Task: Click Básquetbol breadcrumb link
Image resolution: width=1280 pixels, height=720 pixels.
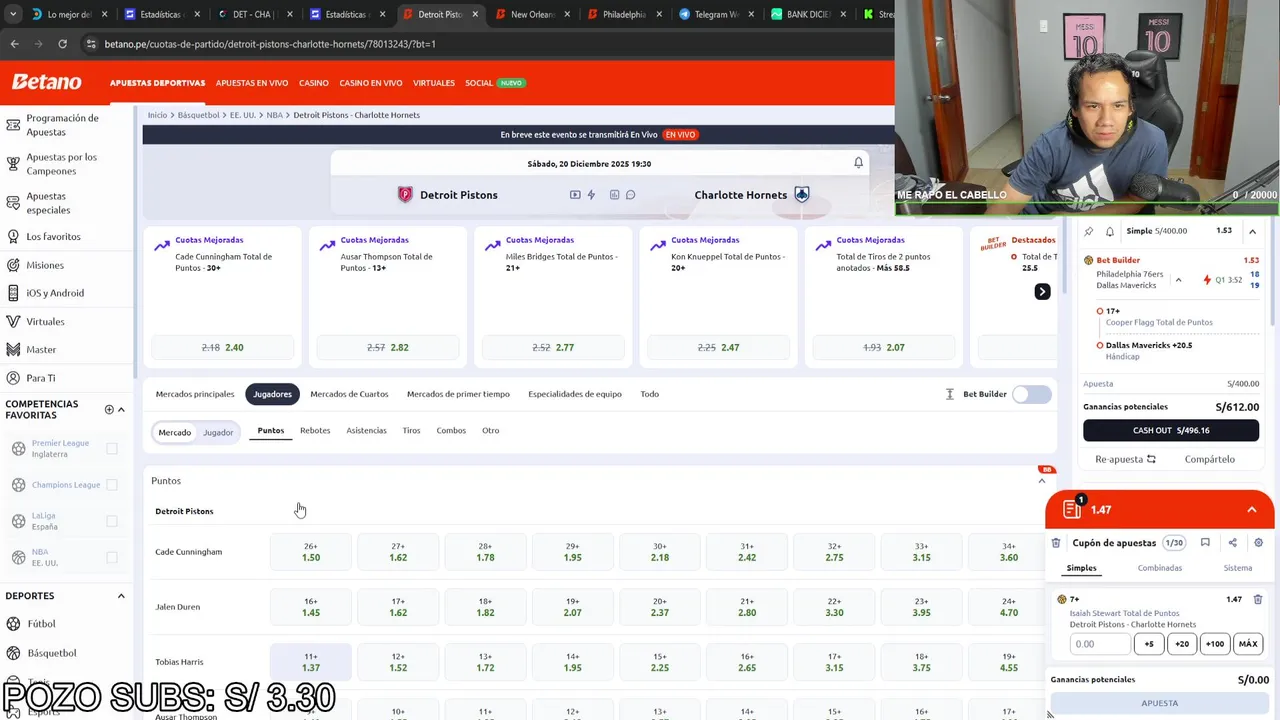Action: 198,115
